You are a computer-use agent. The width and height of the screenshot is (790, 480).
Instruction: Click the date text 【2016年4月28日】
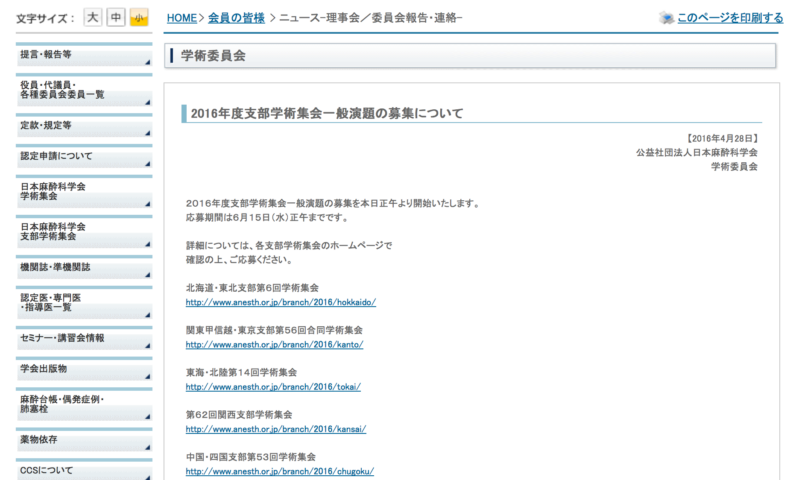point(722,139)
